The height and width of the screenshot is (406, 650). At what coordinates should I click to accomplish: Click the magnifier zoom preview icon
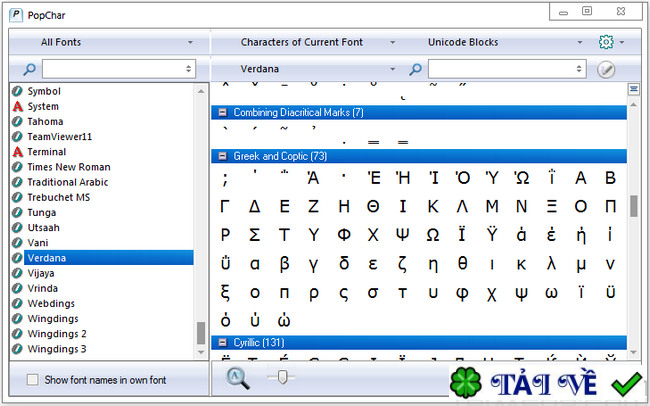pyautogui.click(x=238, y=379)
